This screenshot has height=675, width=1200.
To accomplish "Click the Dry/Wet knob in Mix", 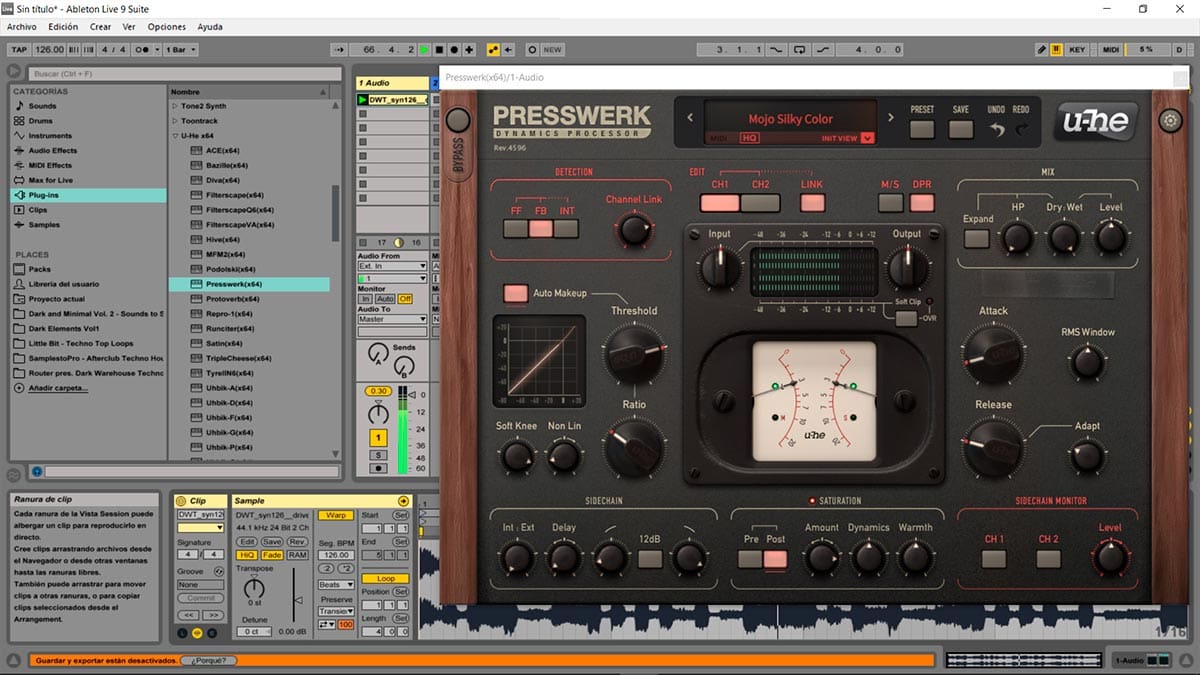I will point(1064,238).
